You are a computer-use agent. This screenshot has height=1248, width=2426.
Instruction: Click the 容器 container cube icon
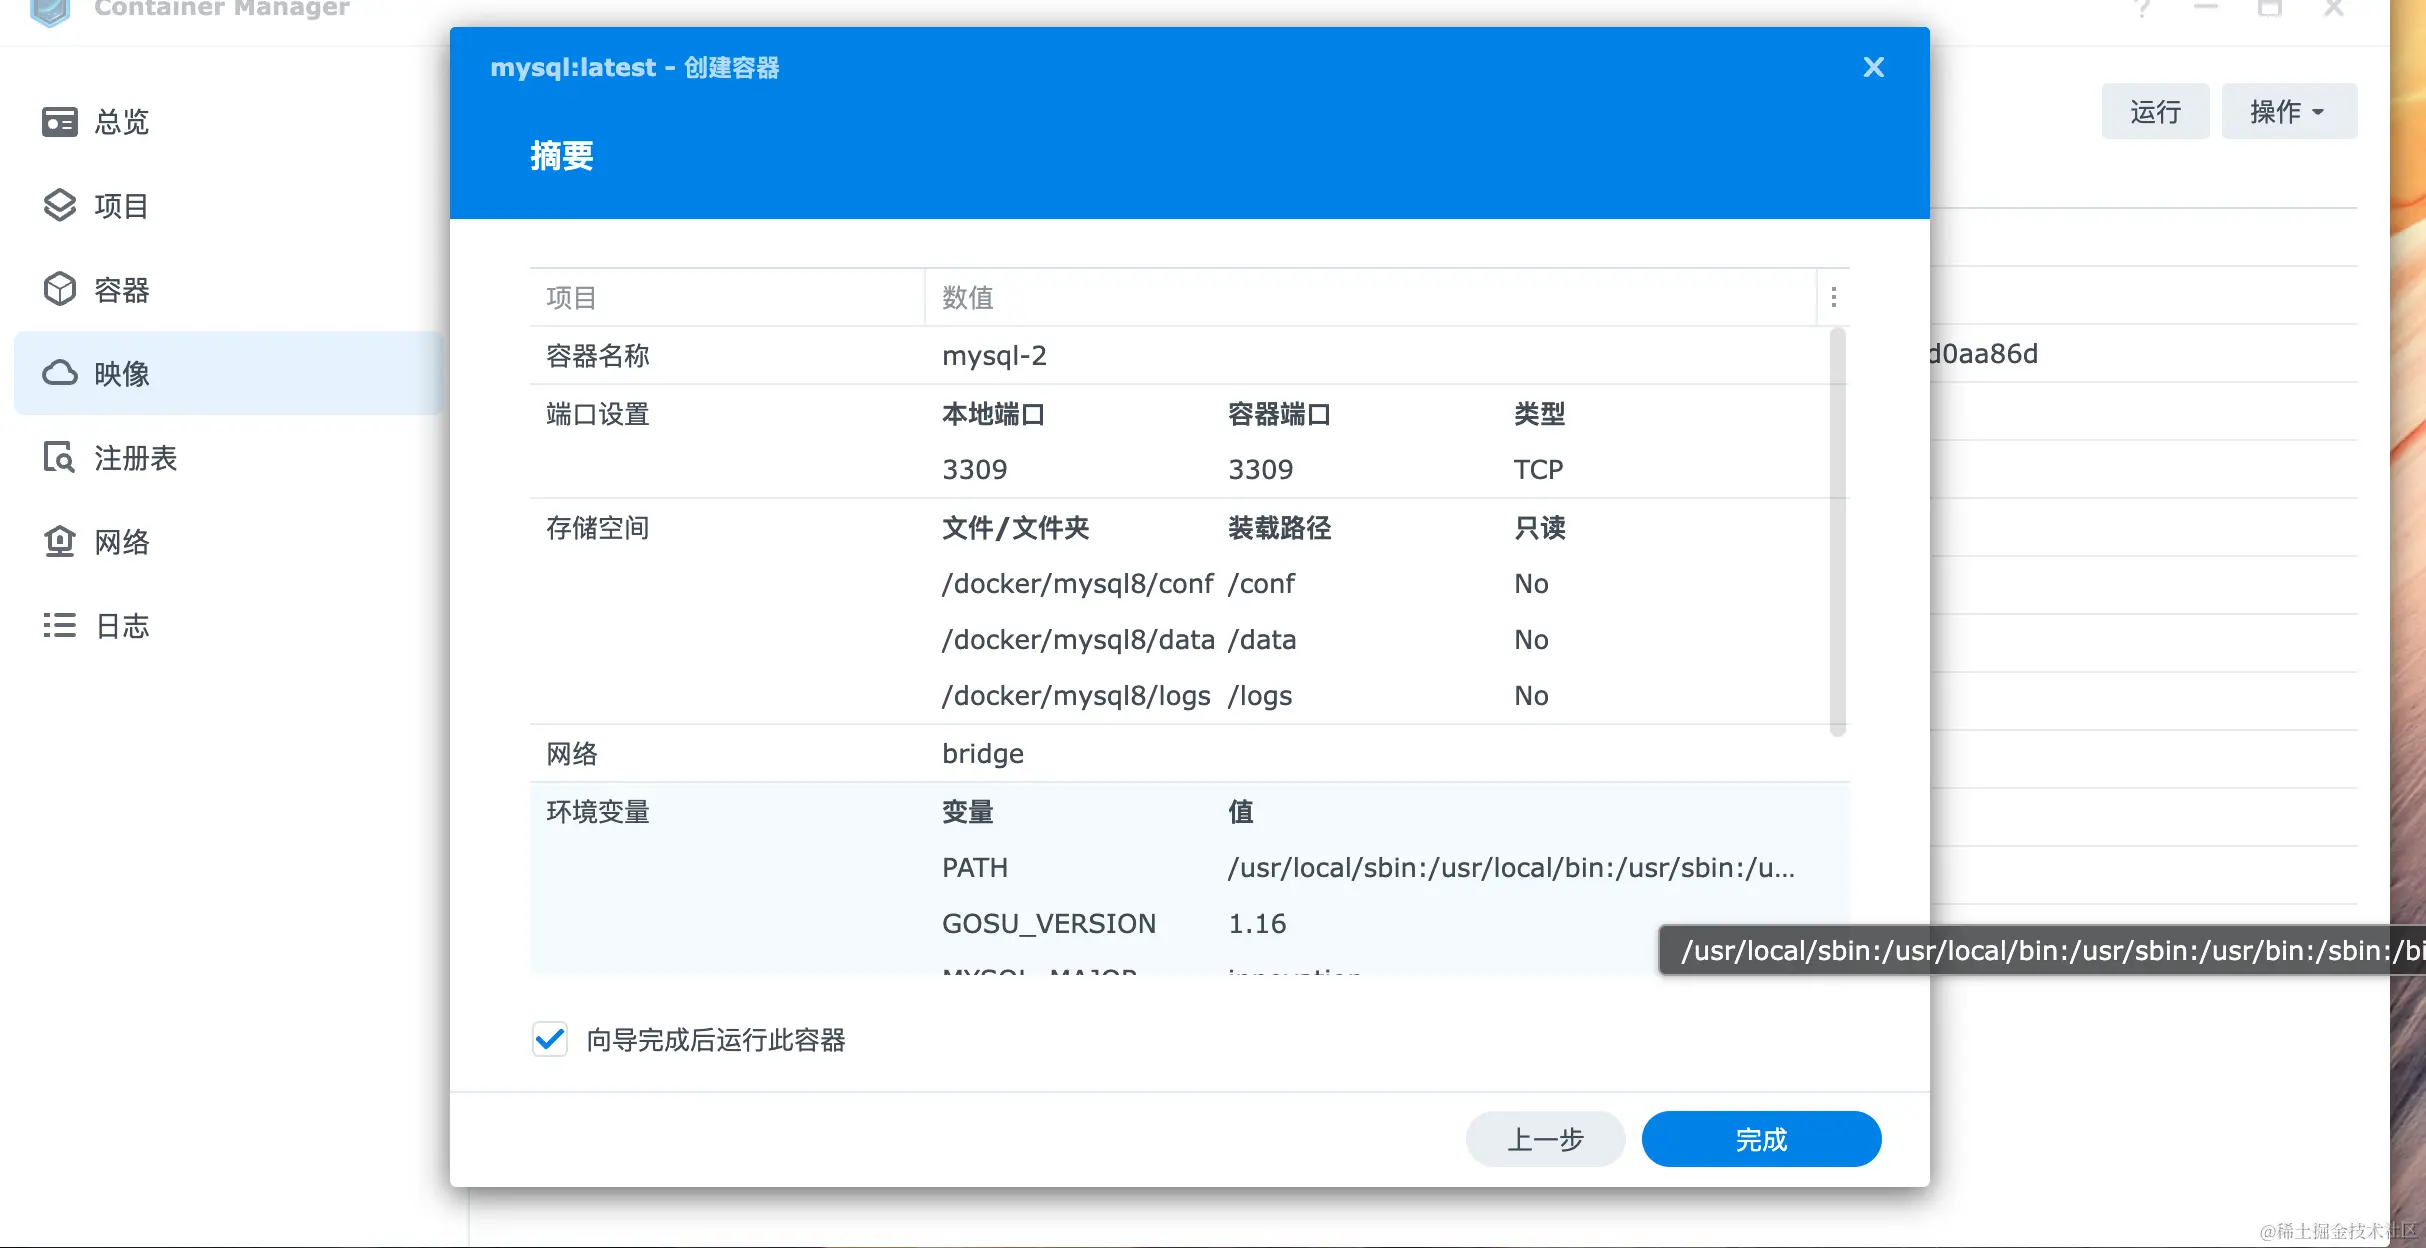[x=59, y=290]
